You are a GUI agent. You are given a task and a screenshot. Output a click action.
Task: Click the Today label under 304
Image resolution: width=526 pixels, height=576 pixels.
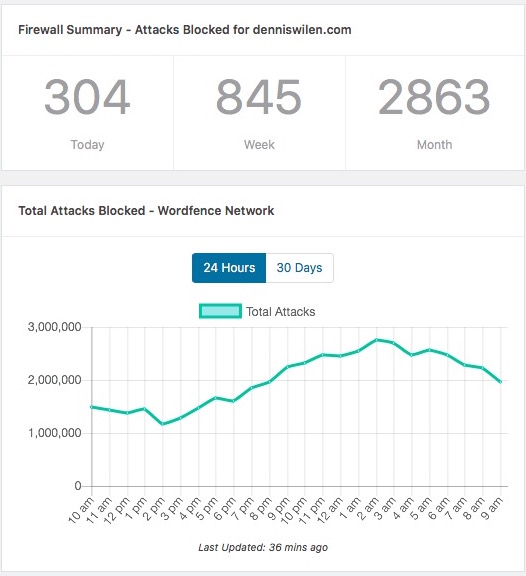(87, 145)
